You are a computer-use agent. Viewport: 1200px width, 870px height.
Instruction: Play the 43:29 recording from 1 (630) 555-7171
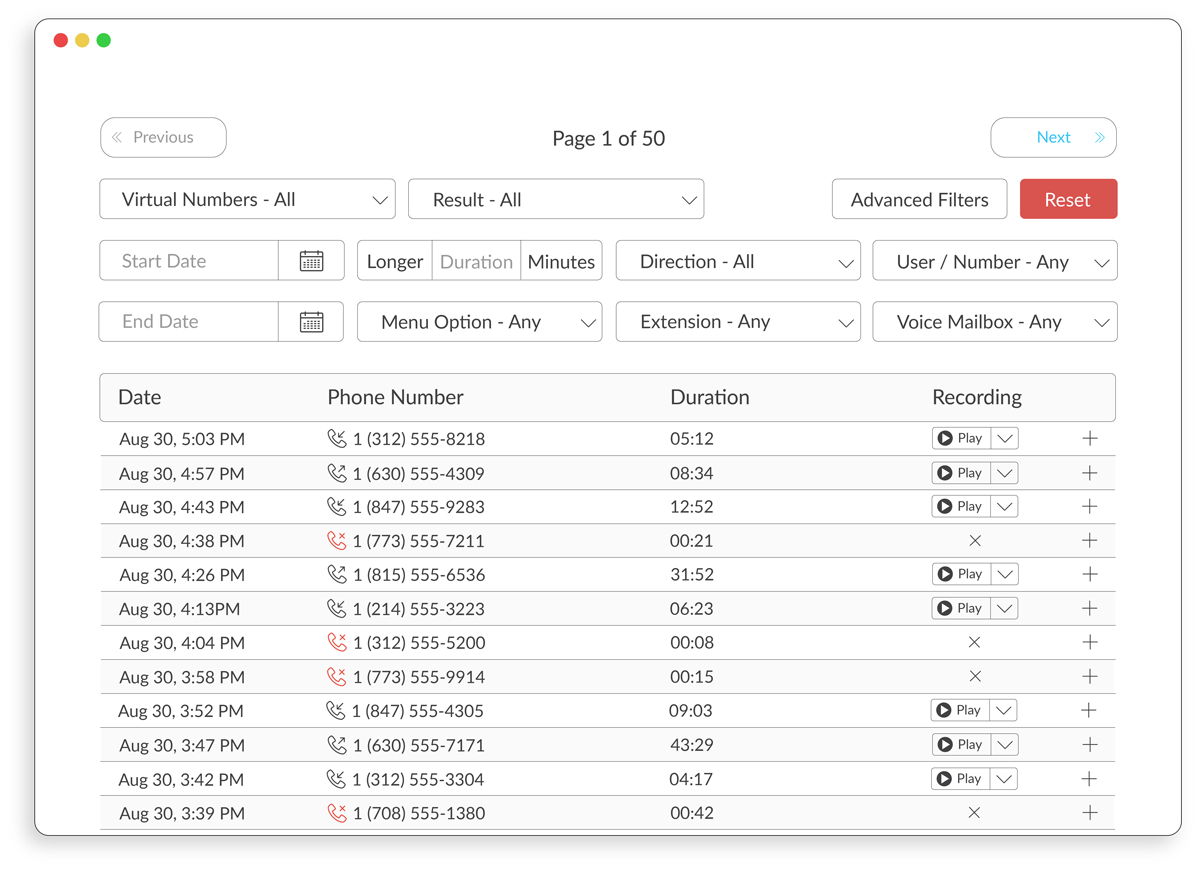coord(961,744)
